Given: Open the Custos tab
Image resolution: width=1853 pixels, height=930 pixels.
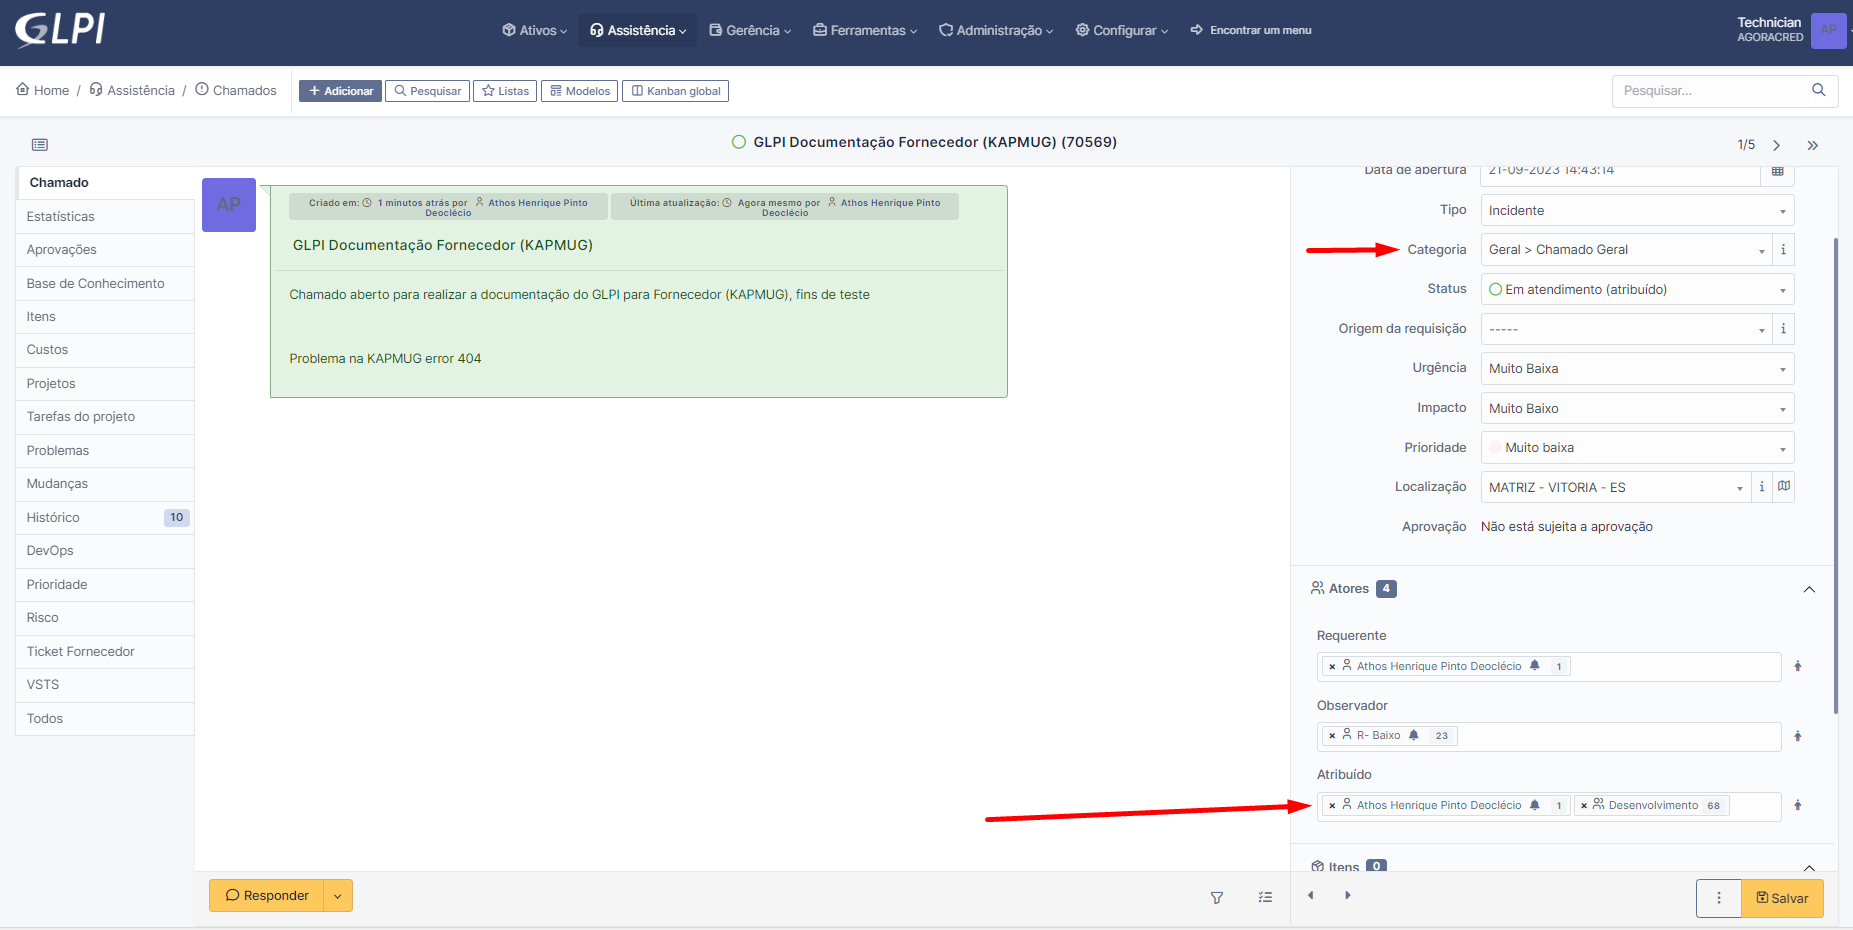Looking at the screenshot, I should pyautogui.click(x=105, y=350).
